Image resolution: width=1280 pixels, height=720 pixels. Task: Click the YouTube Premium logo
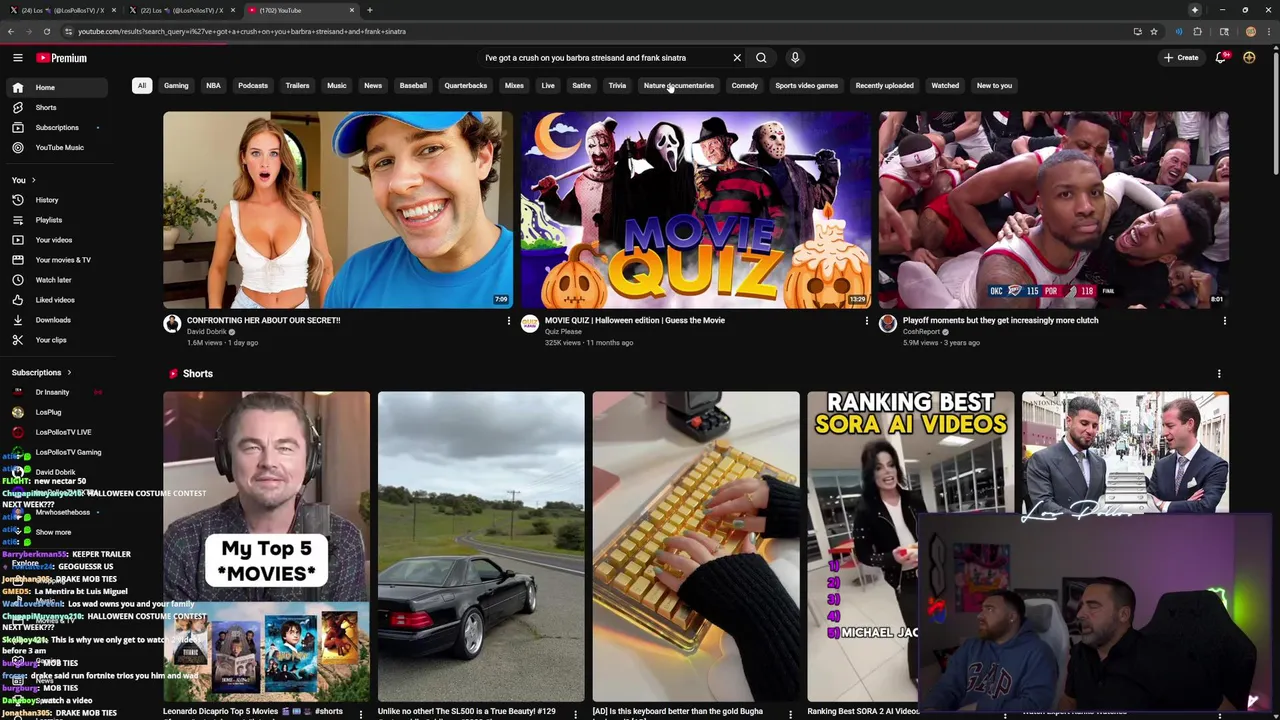tap(62, 58)
